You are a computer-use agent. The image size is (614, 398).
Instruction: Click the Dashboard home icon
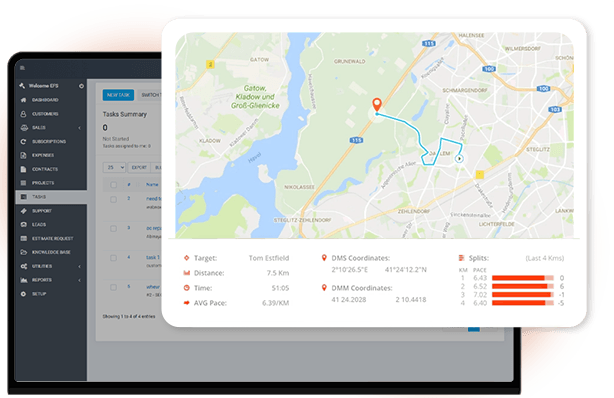23,100
